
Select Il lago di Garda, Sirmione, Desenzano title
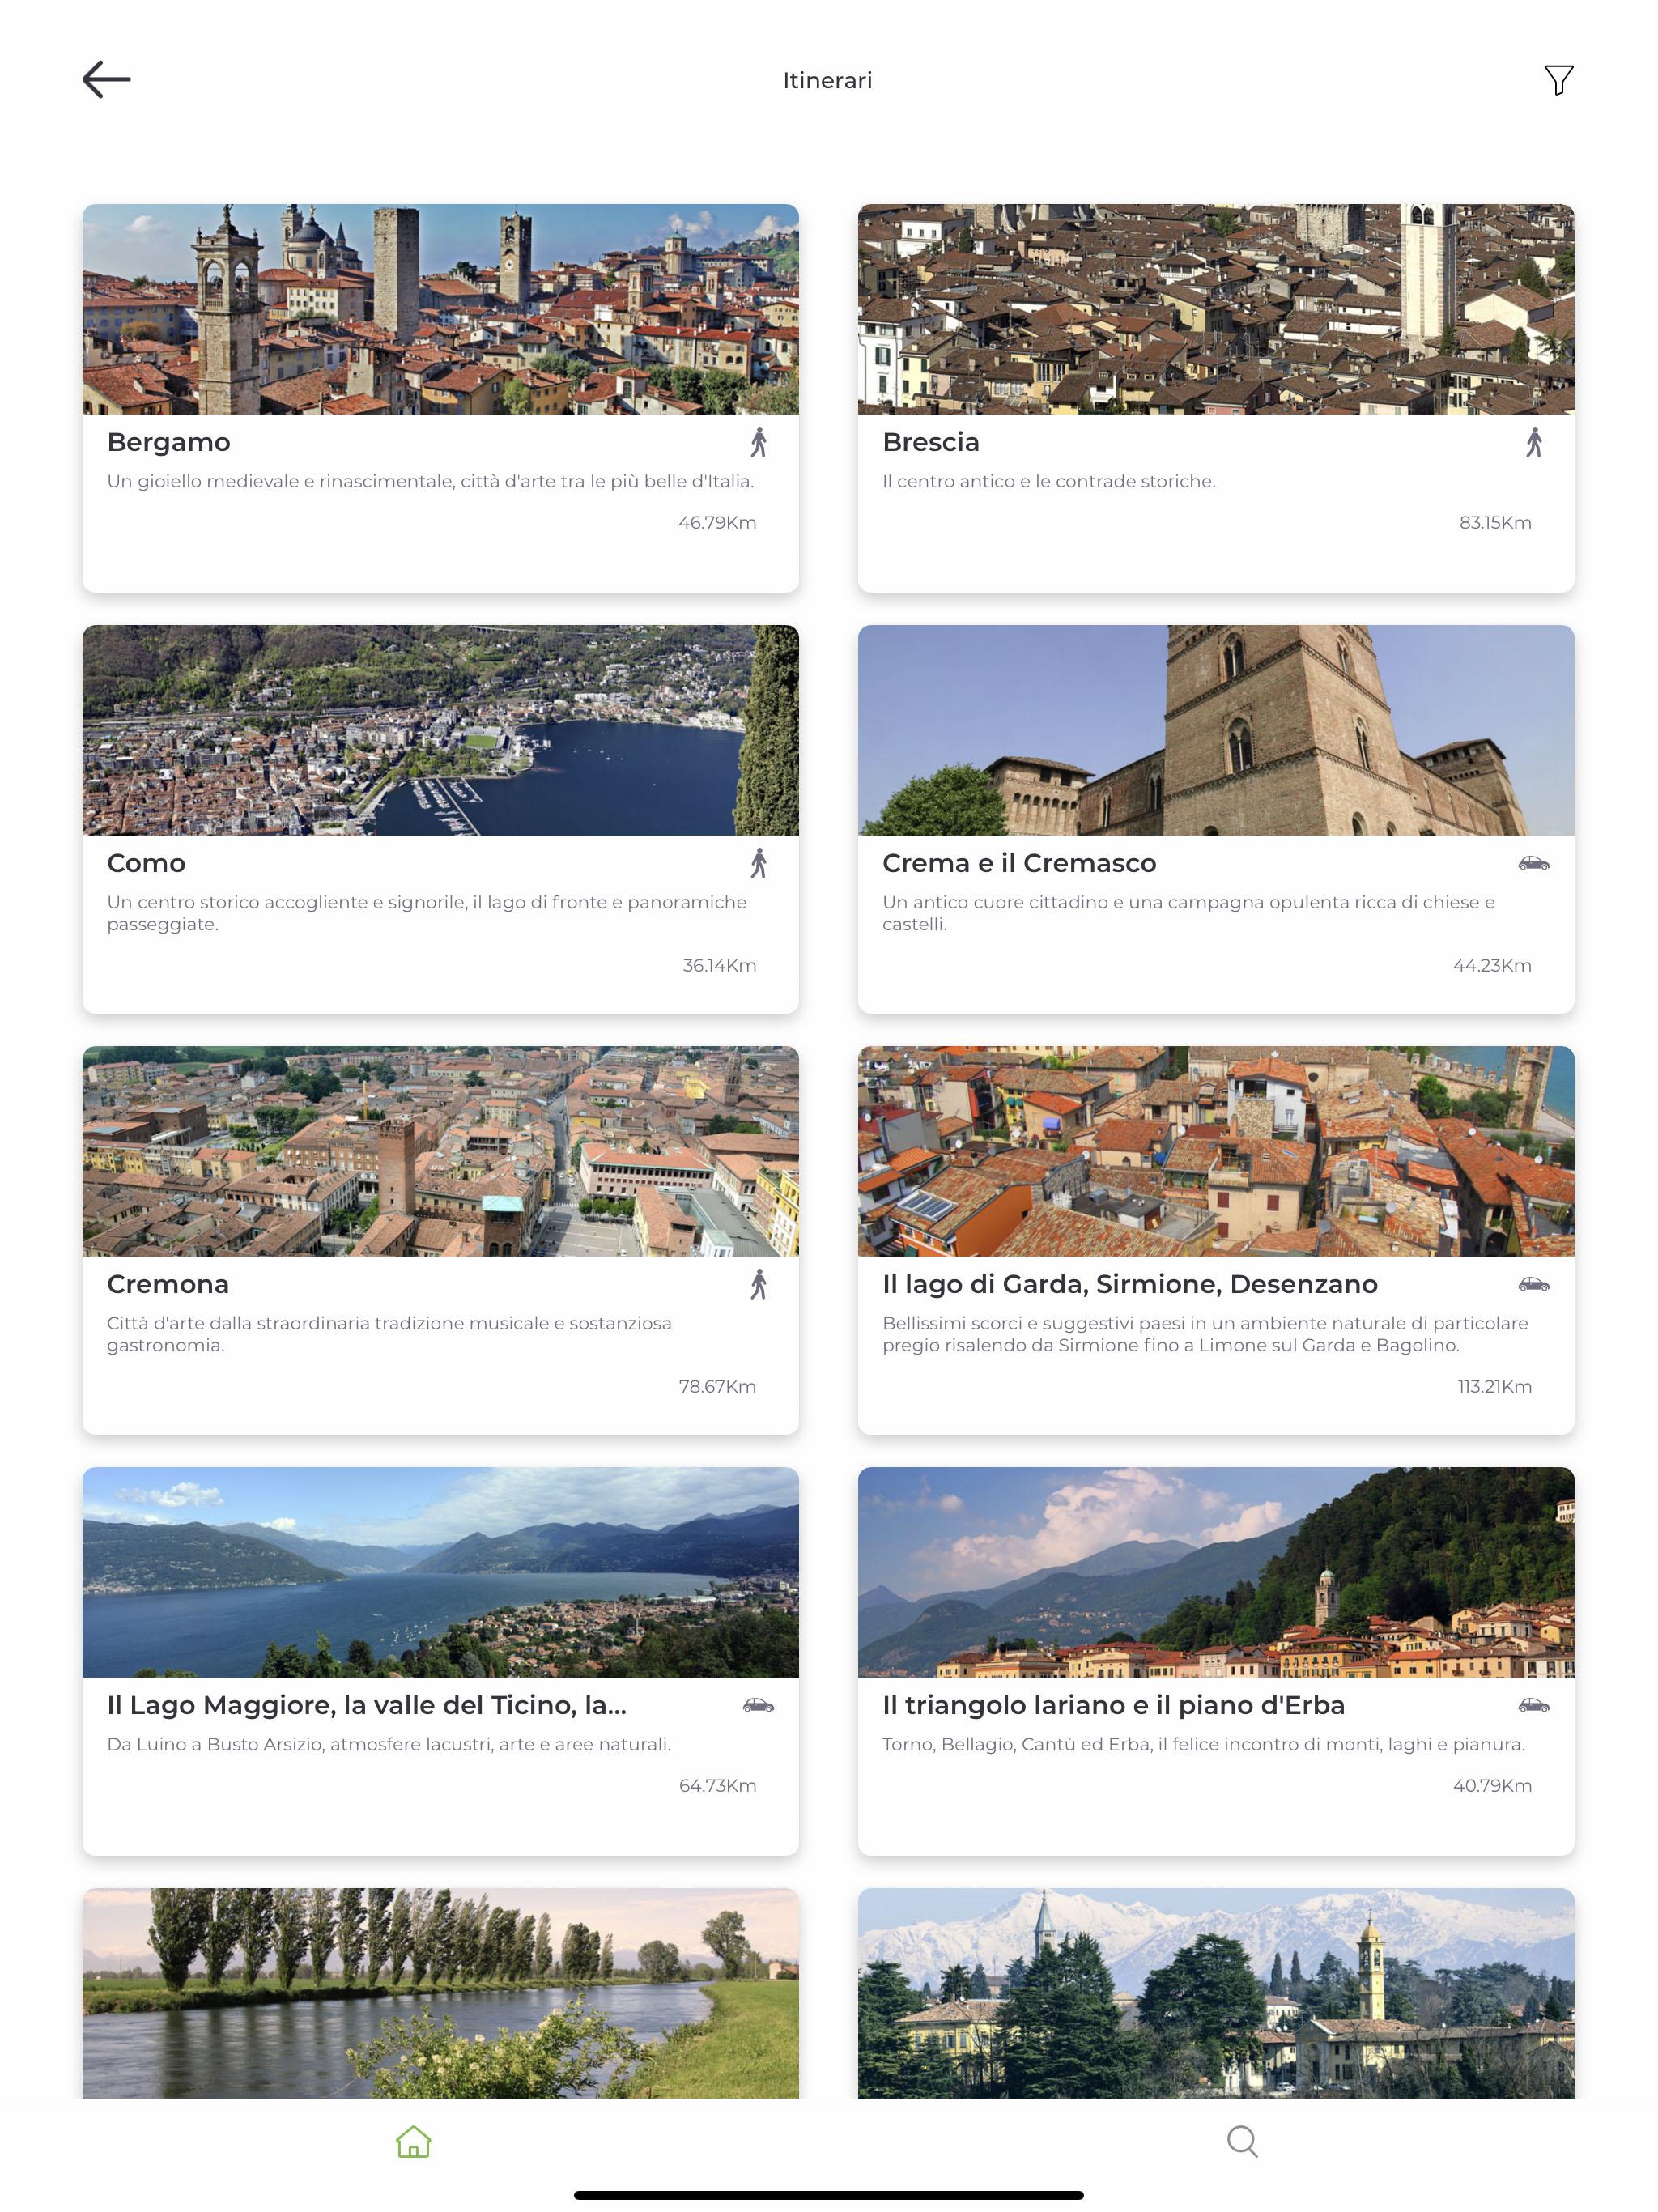tap(1130, 1284)
